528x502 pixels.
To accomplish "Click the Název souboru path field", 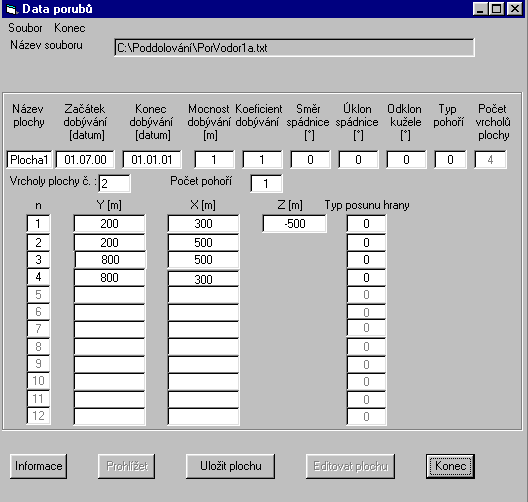I will tap(294, 48).
